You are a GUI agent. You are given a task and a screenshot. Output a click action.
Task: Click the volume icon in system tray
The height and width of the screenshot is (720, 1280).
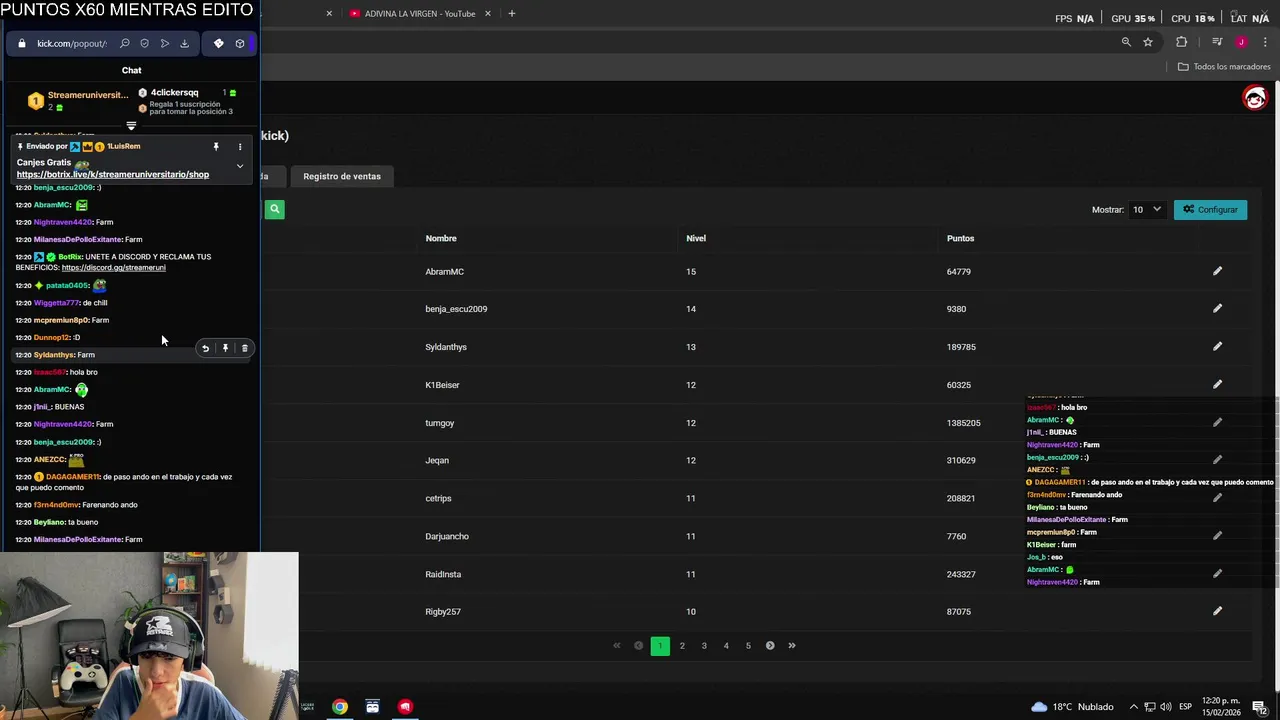coord(1165,707)
